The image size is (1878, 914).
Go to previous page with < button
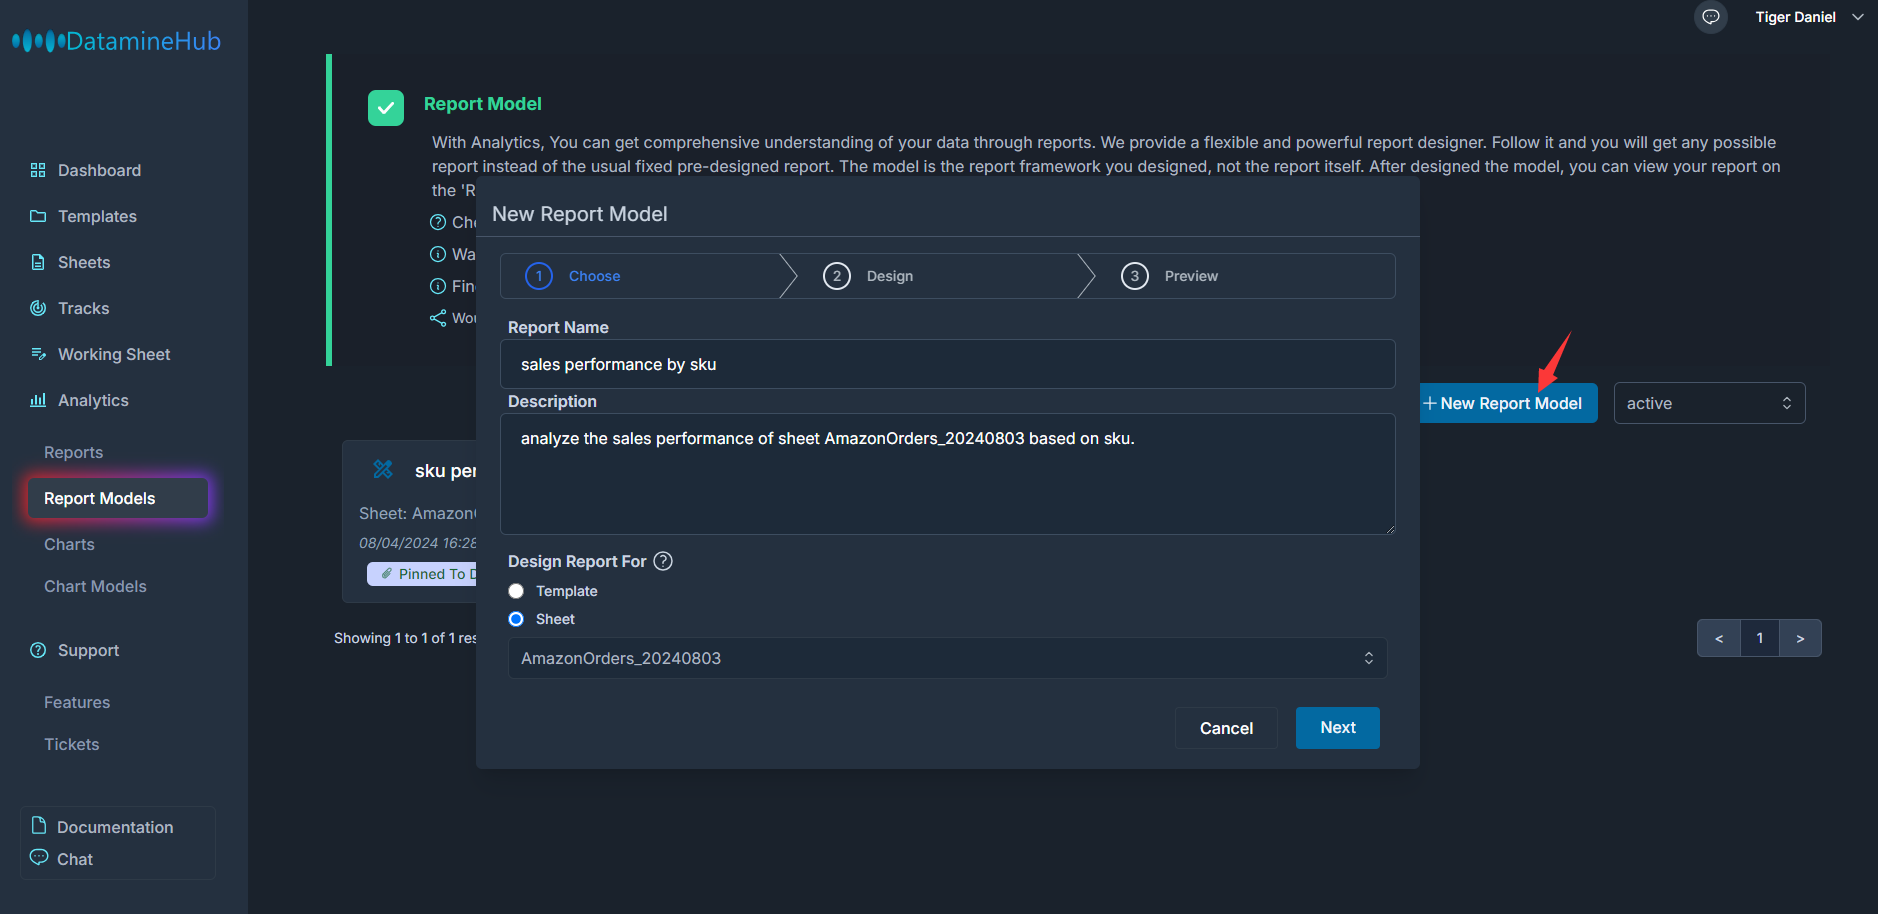coord(1719,638)
